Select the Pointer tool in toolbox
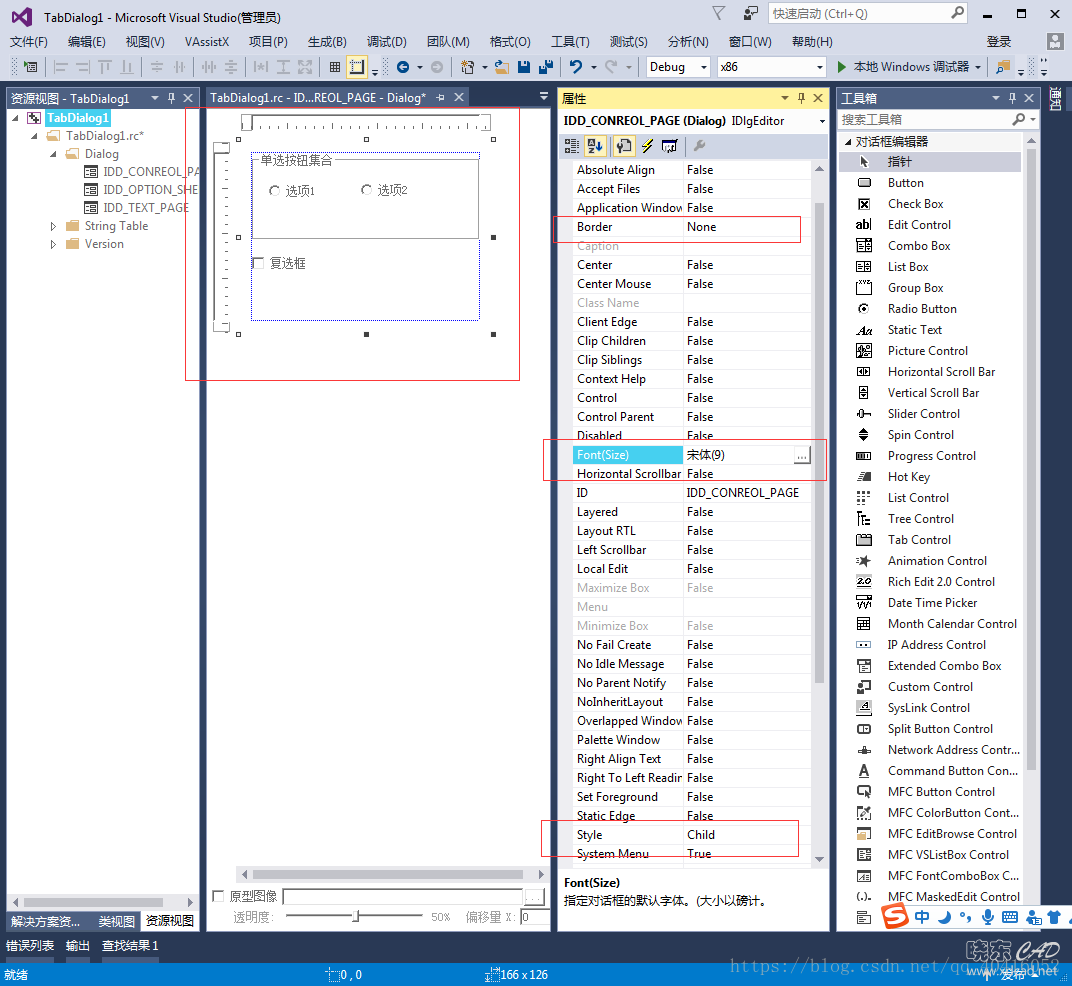Viewport: 1072px width, 986px height. pyautogui.click(x=930, y=162)
